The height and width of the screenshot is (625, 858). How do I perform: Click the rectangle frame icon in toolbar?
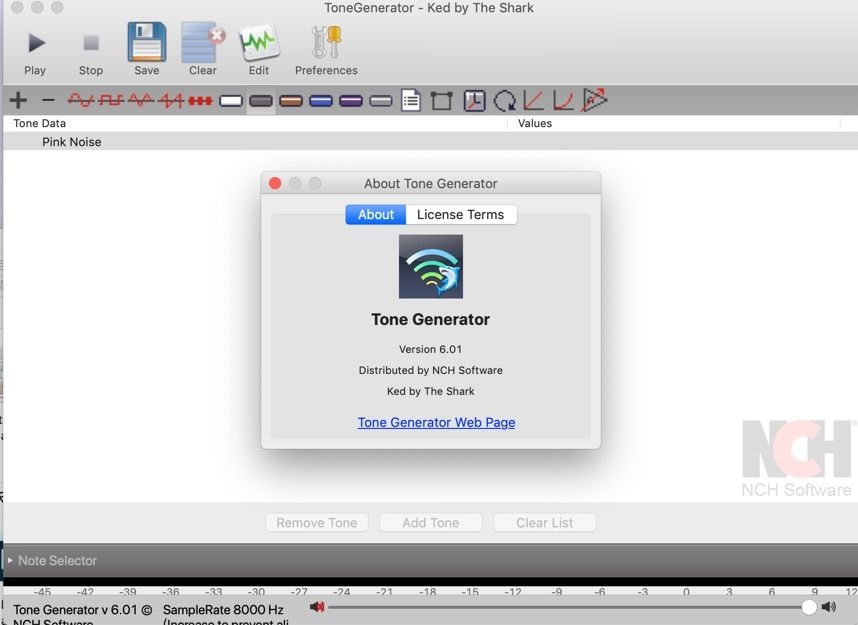[x=442, y=101]
